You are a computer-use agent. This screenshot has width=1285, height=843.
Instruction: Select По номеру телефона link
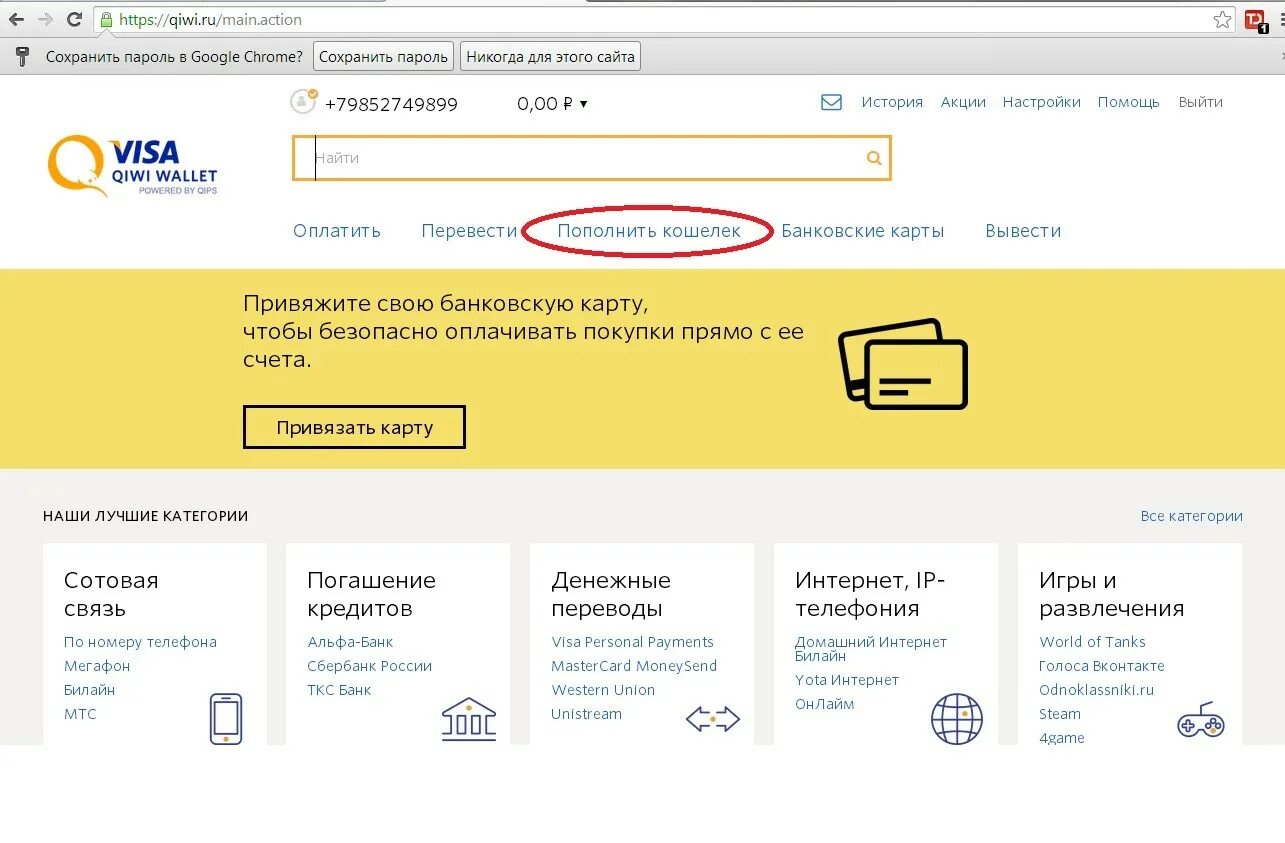[x=140, y=642]
